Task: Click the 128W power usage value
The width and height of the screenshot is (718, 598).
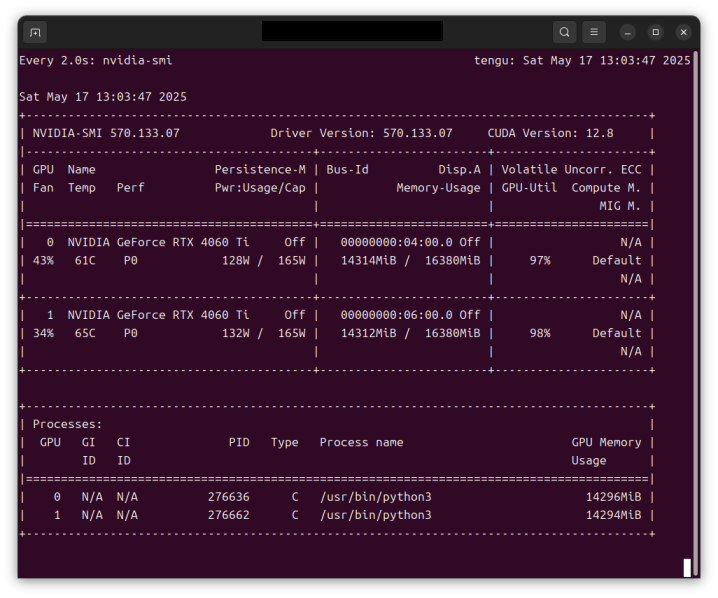Action: pos(236,261)
